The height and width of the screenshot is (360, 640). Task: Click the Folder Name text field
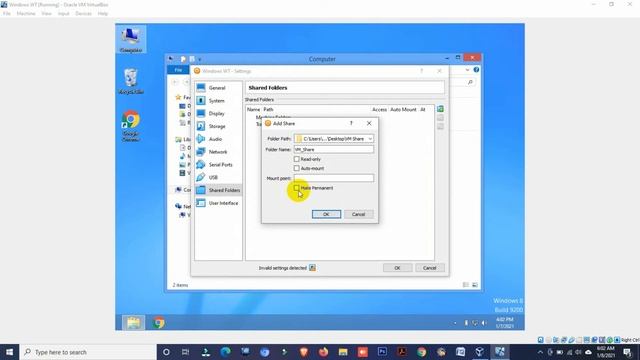[x=333, y=149]
